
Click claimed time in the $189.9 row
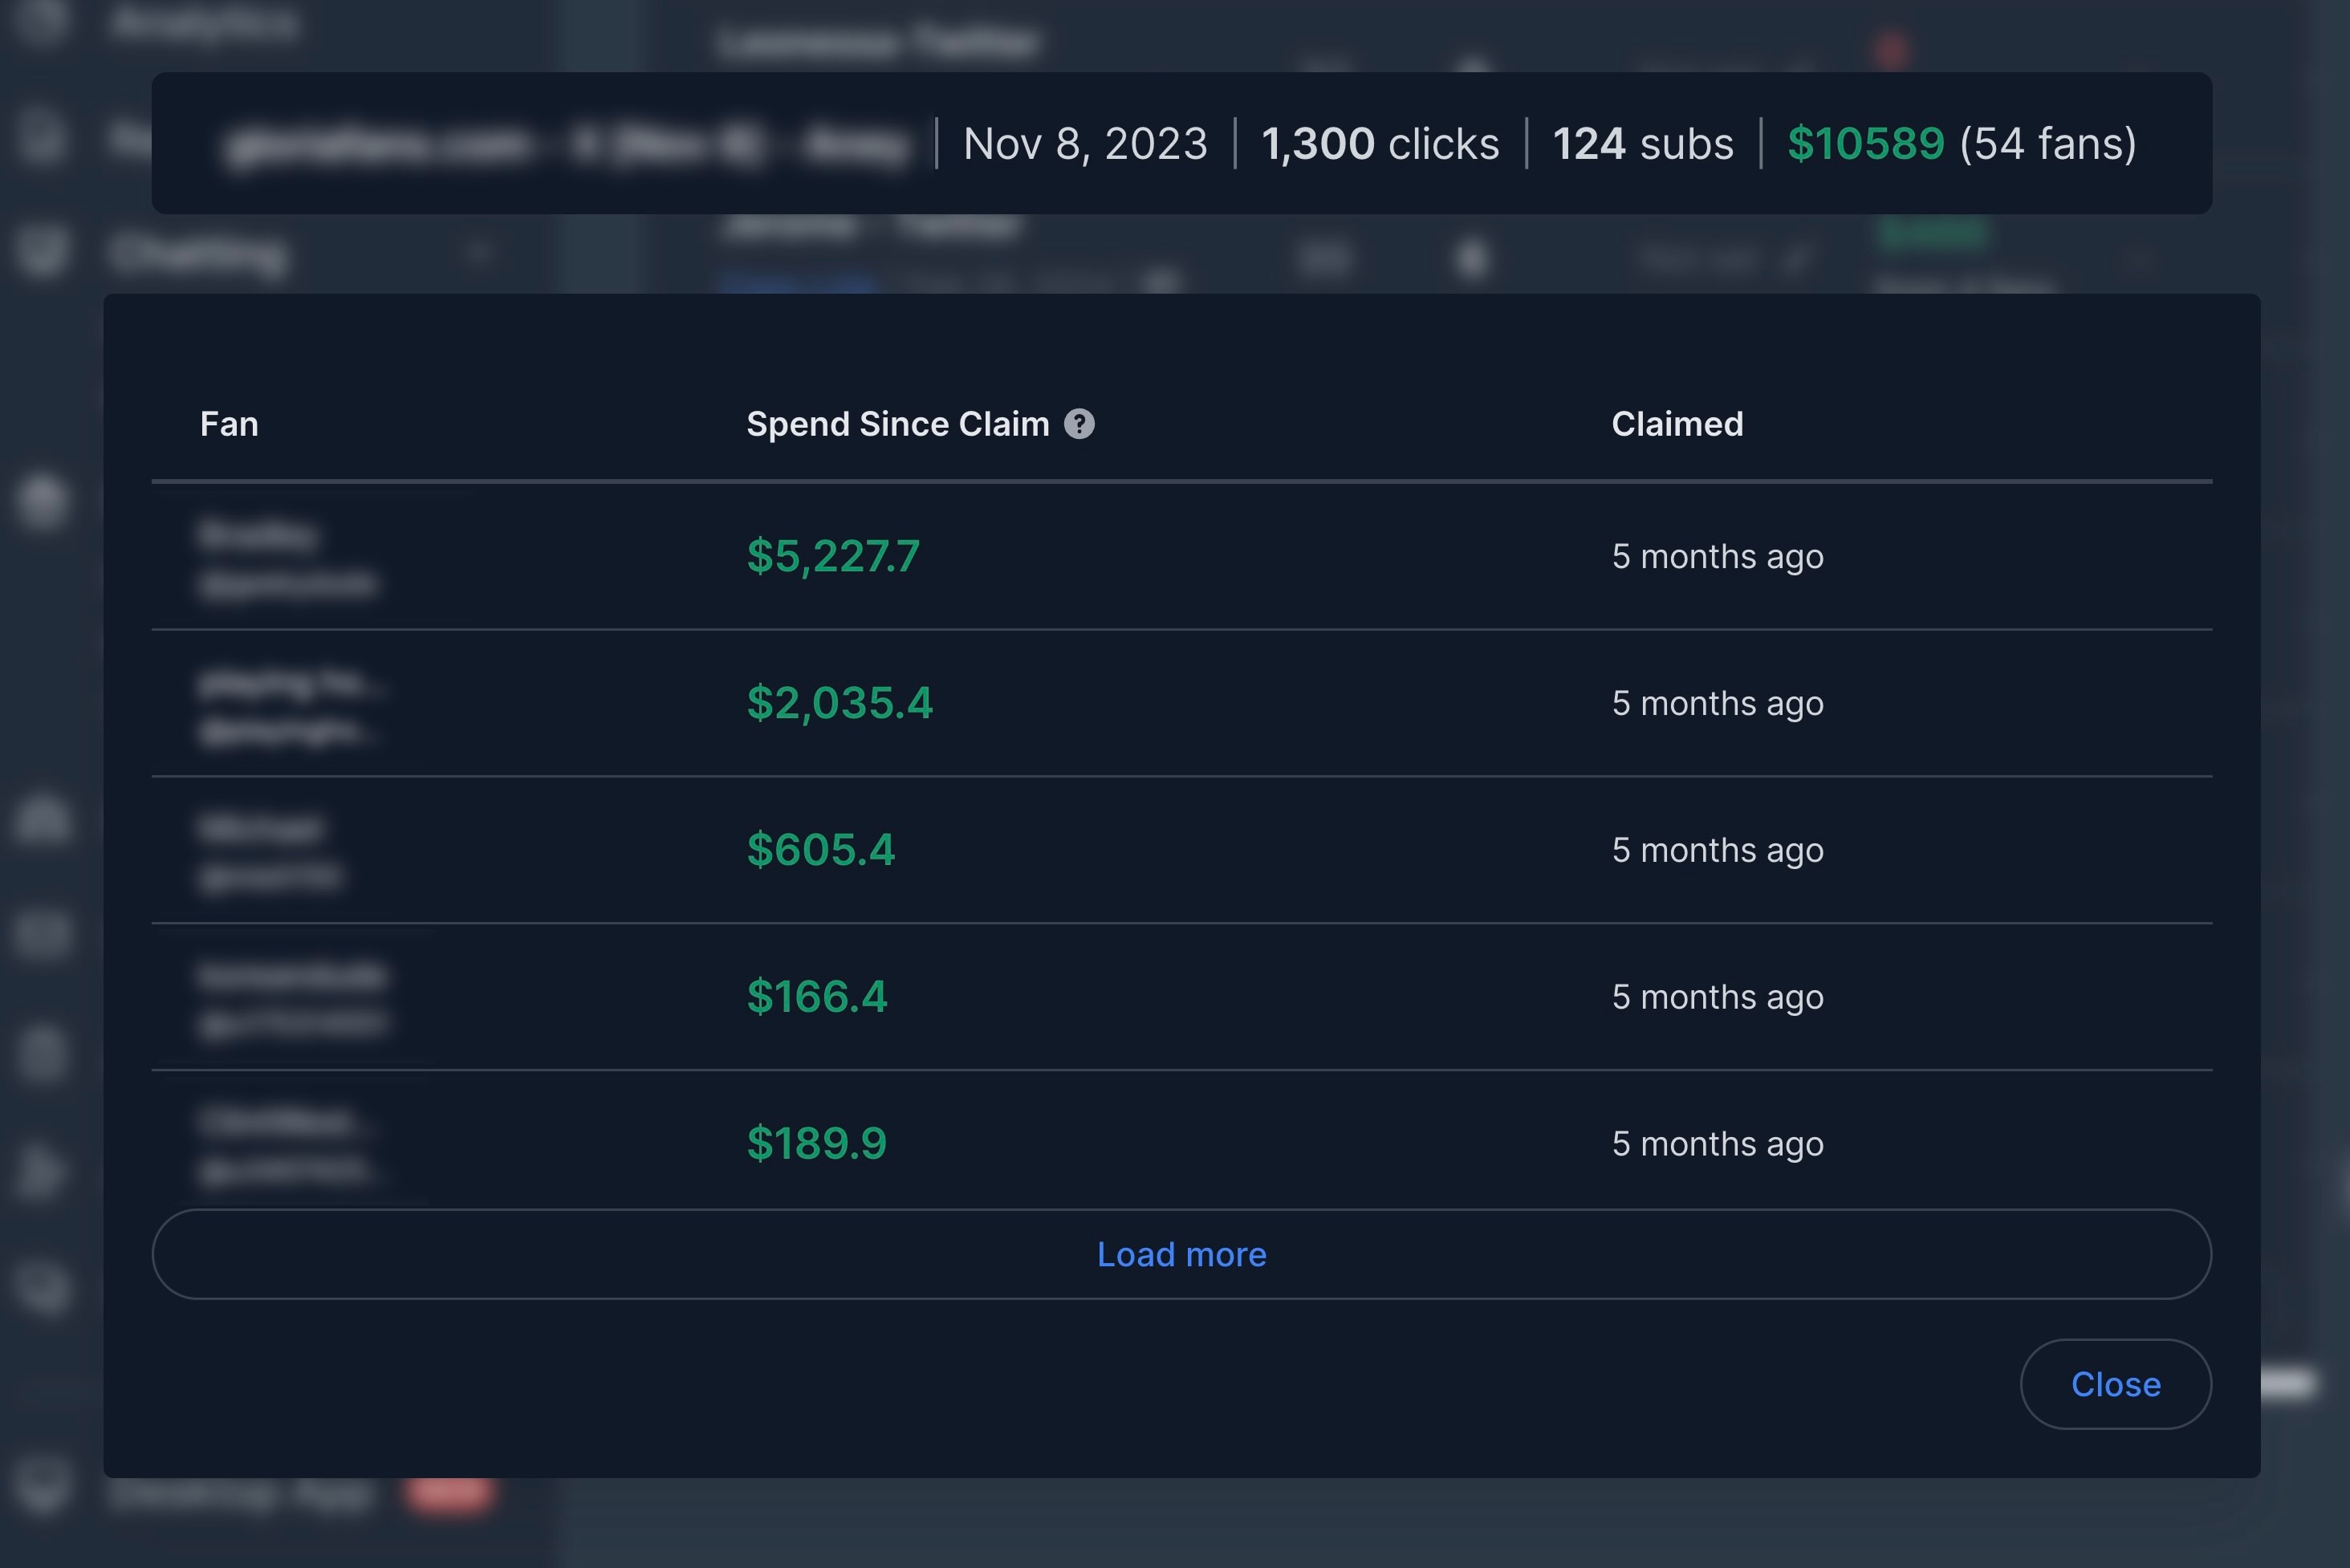click(1717, 1144)
